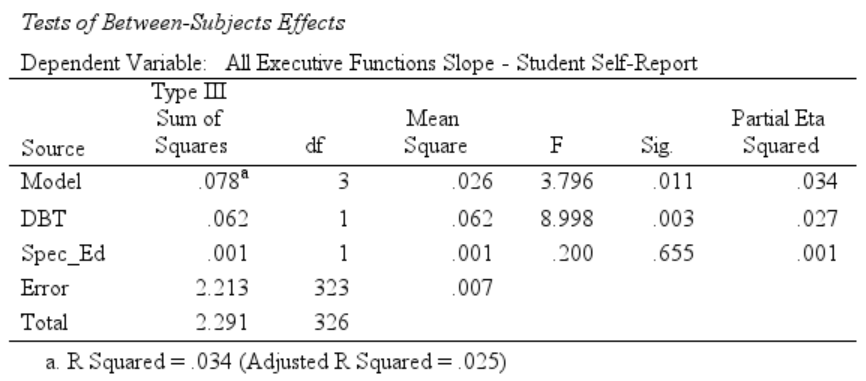Click the Model F value 3.796
This screenshot has height=381, width=866.
pyautogui.click(x=567, y=181)
